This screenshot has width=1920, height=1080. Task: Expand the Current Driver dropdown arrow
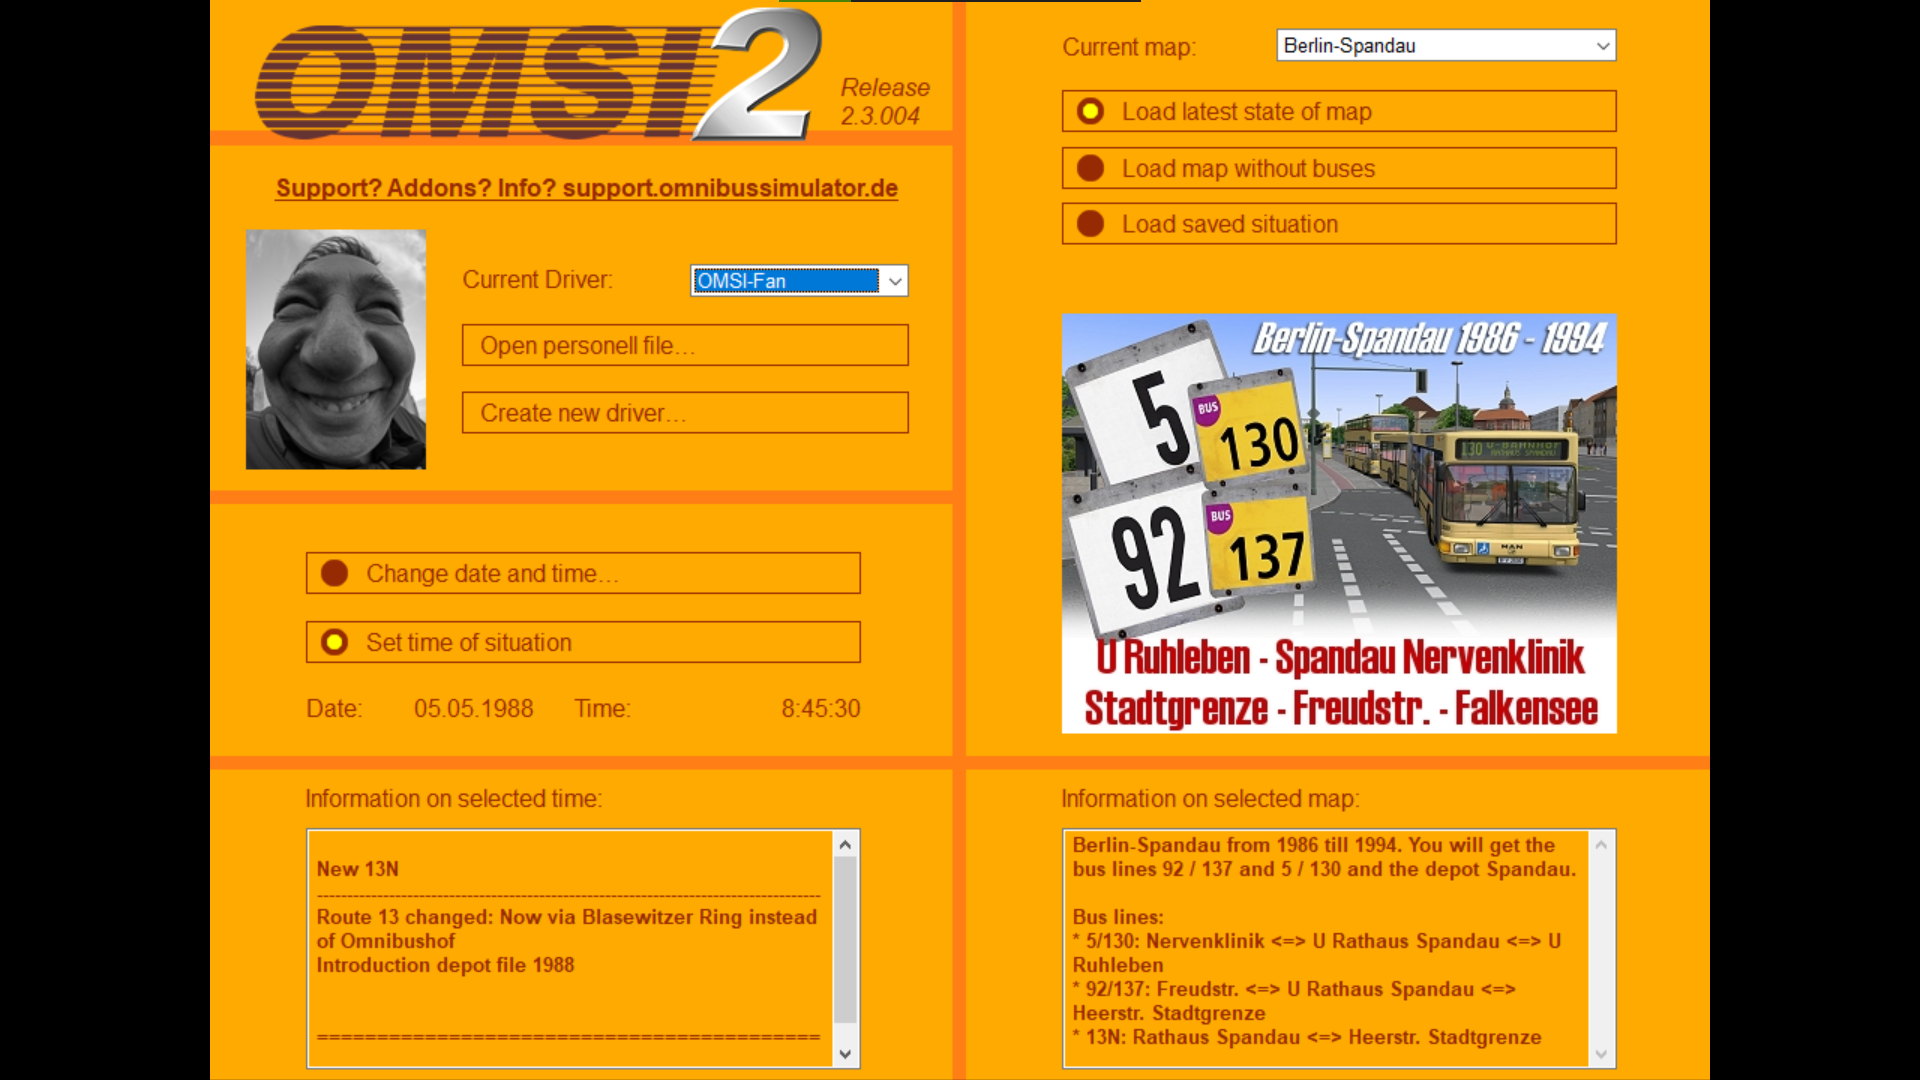(x=895, y=281)
